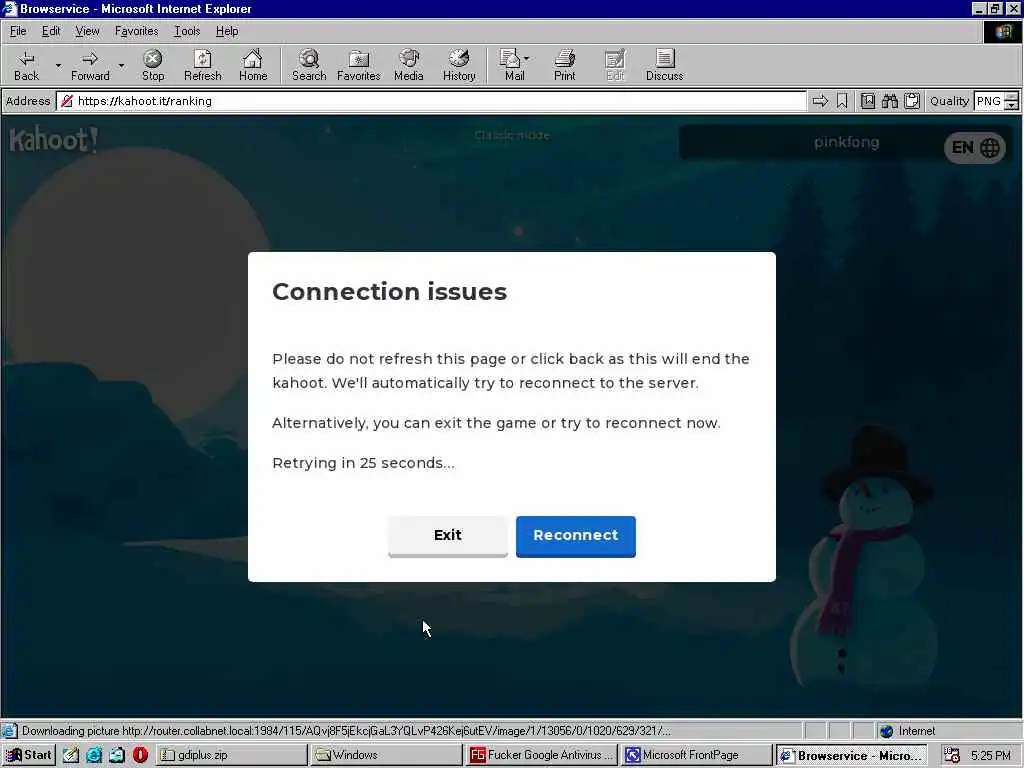Go to Home from toolbar

point(253,66)
